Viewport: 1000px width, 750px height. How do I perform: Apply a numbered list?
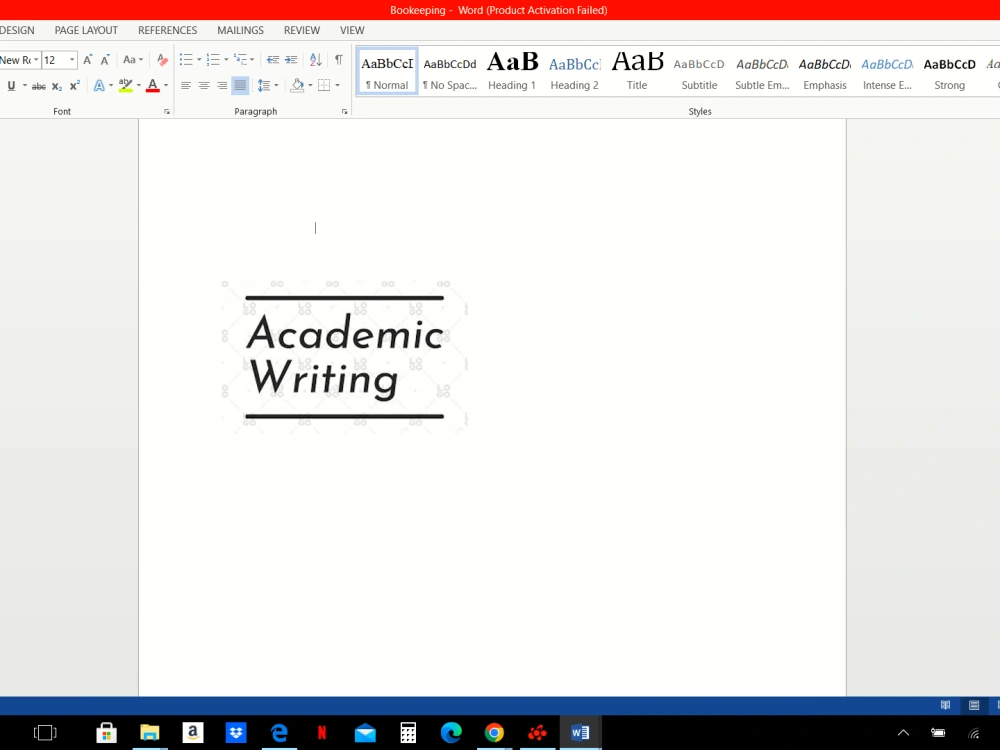(x=214, y=60)
